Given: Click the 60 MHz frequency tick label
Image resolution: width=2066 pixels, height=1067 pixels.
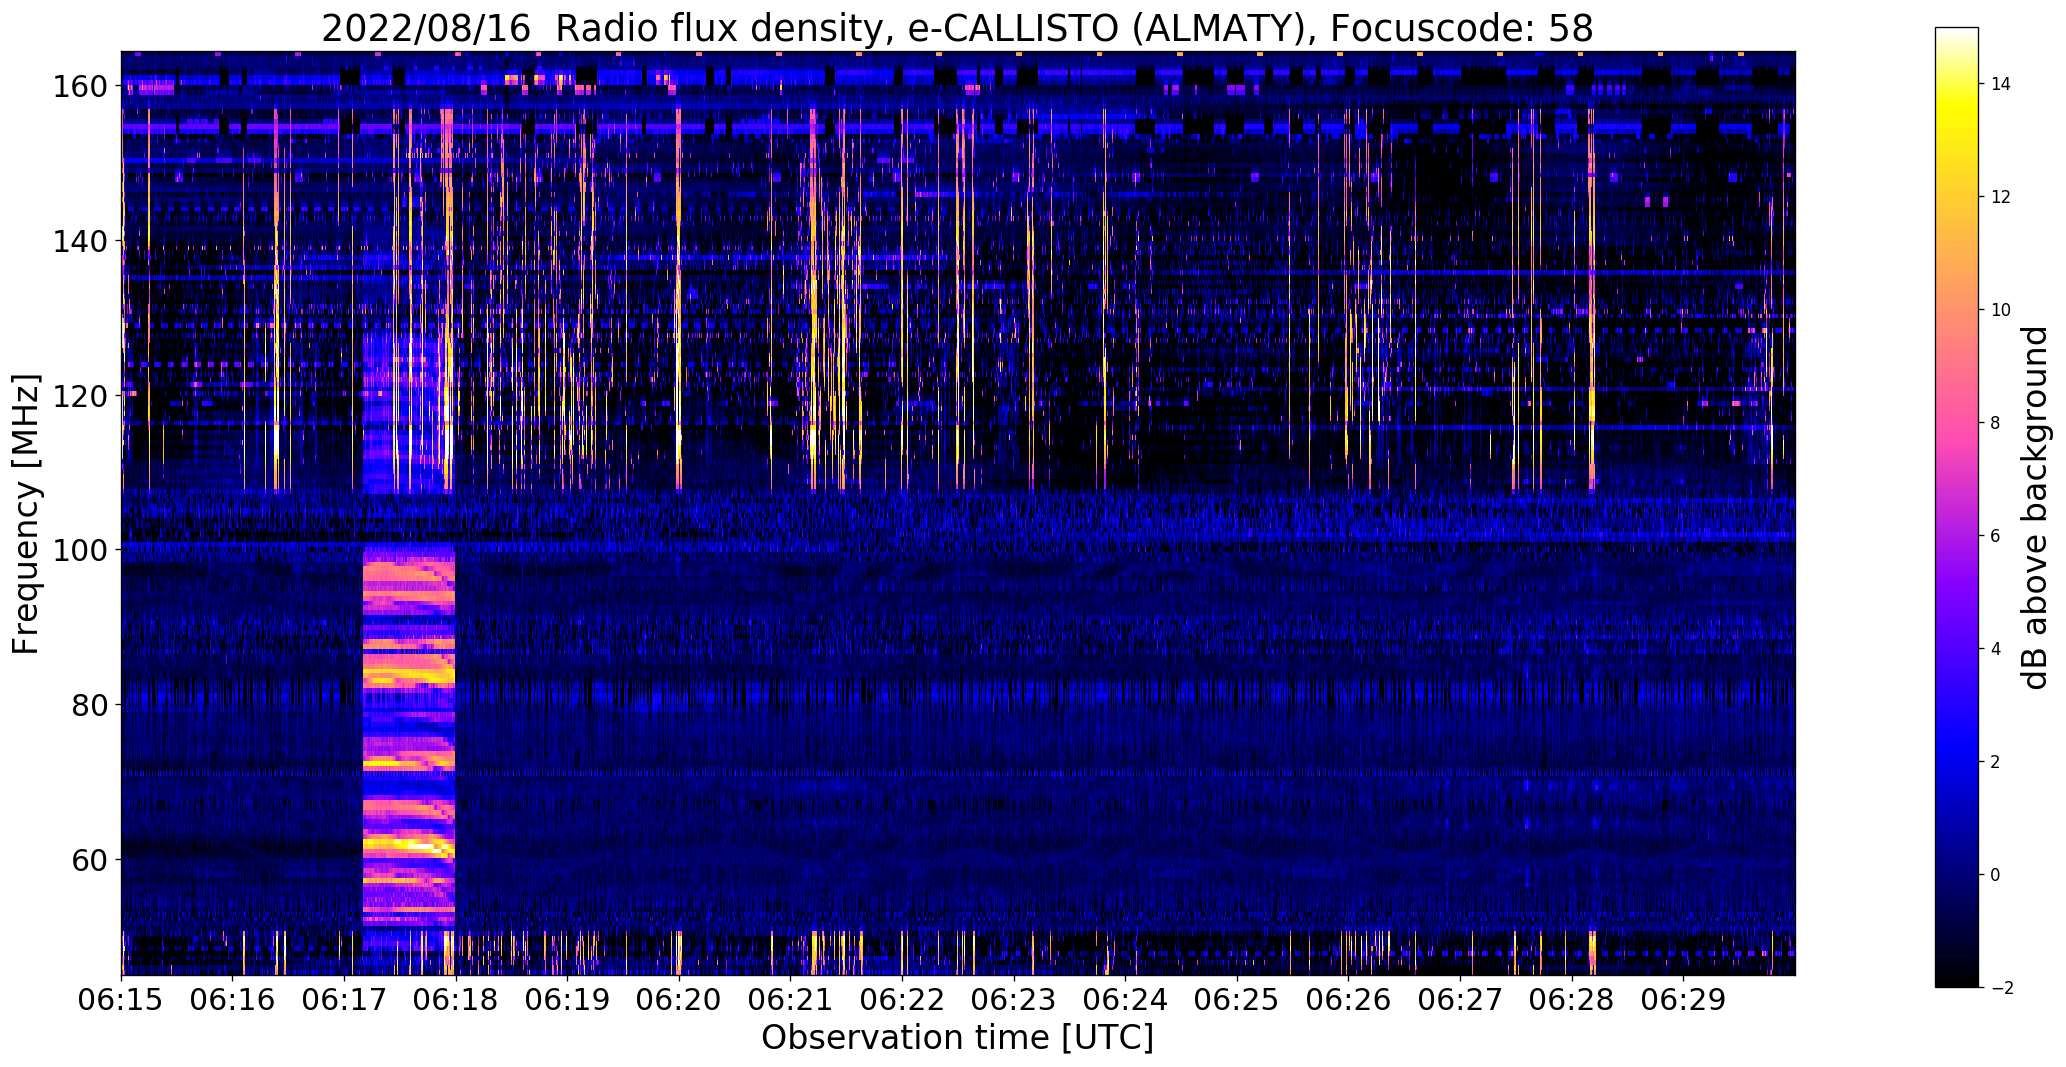Looking at the screenshot, I should point(89,859).
